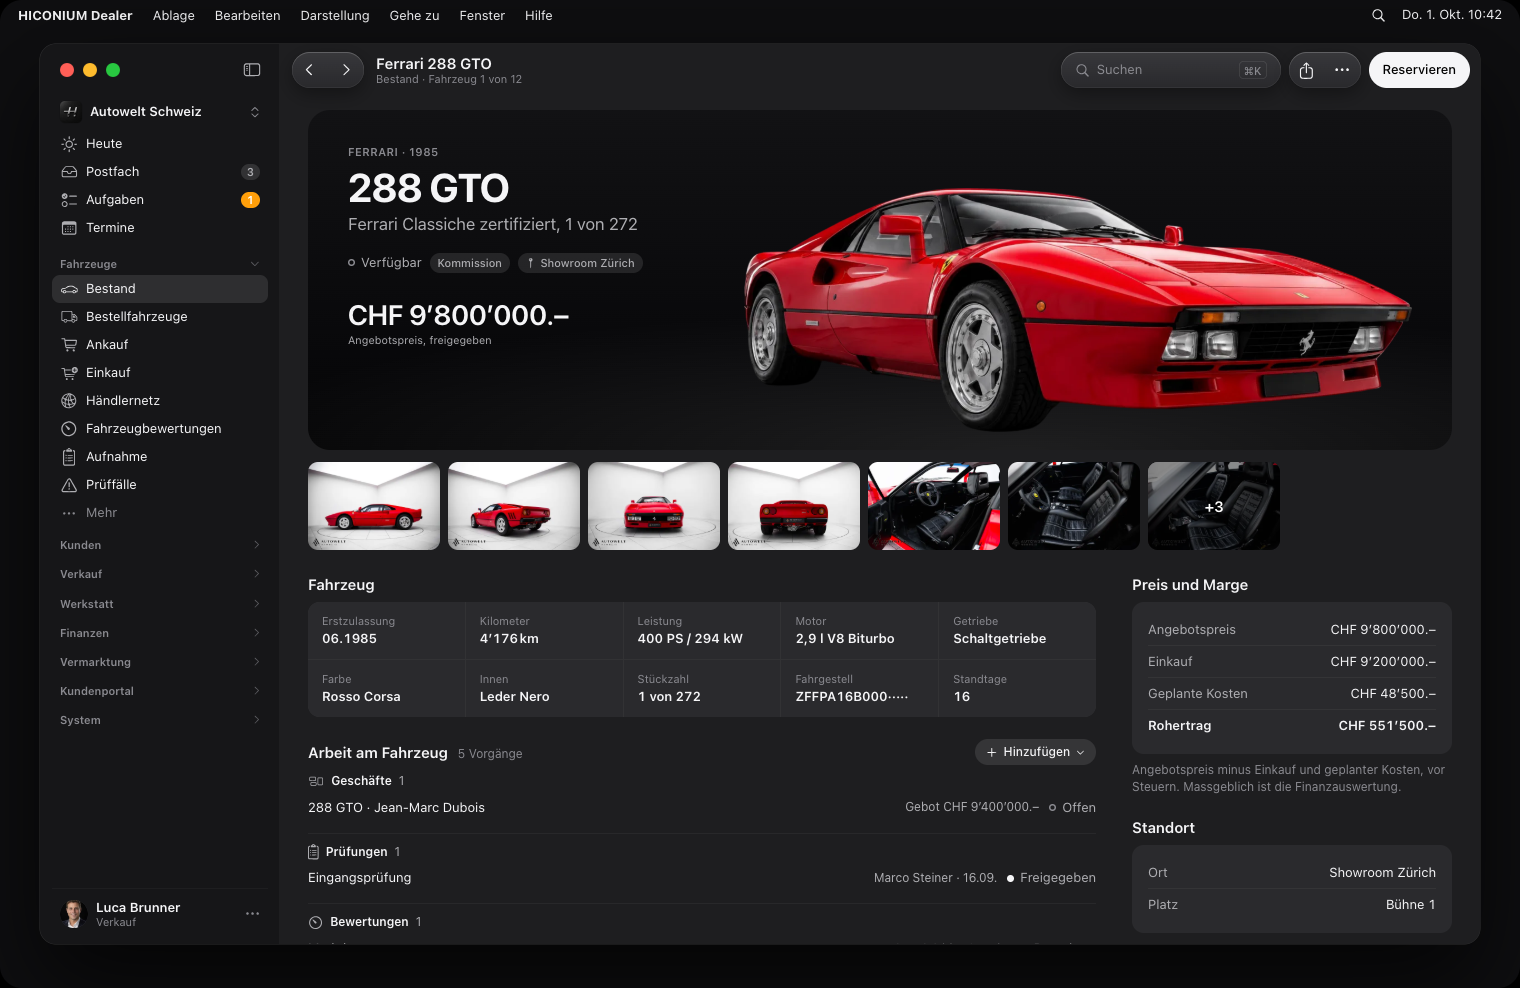1520x988 pixels.
Task: Open the Eingangsprüfung inspection row
Action: point(702,878)
